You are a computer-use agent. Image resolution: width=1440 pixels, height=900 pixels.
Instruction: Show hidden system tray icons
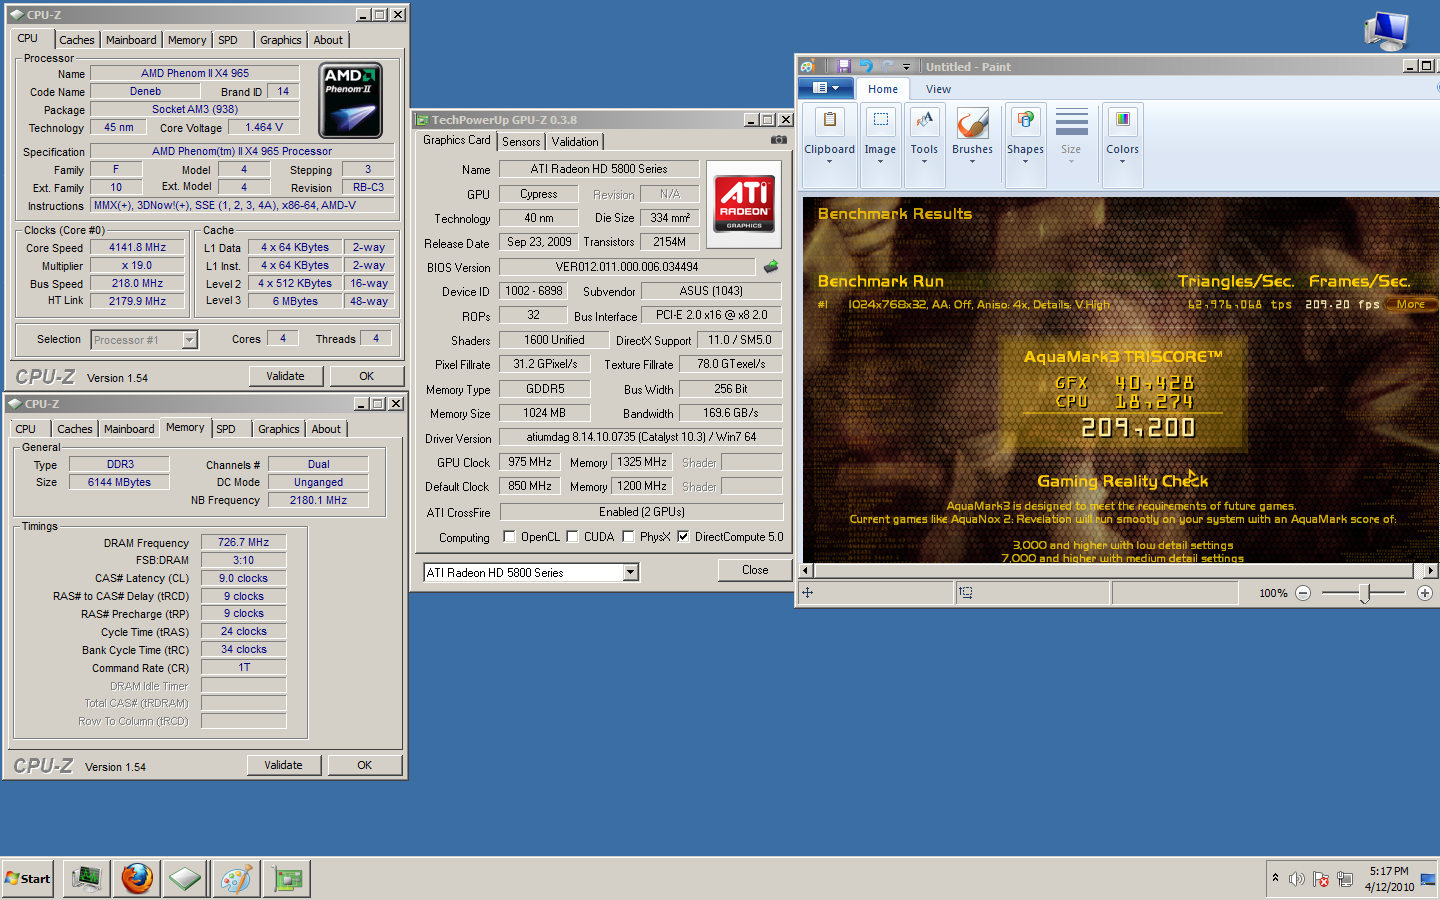pyautogui.click(x=1275, y=878)
